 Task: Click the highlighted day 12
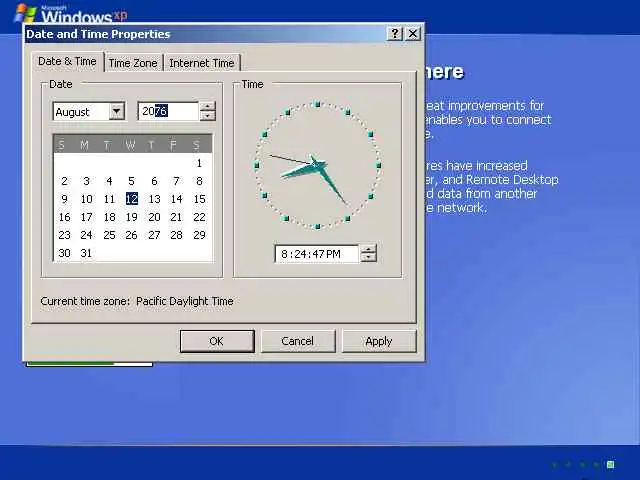pyautogui.click(x=131, y=199)
